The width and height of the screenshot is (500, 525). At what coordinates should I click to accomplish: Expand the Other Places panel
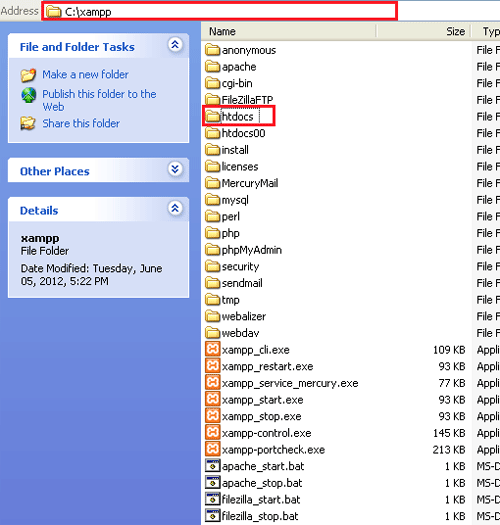click(x=175, y=169)
